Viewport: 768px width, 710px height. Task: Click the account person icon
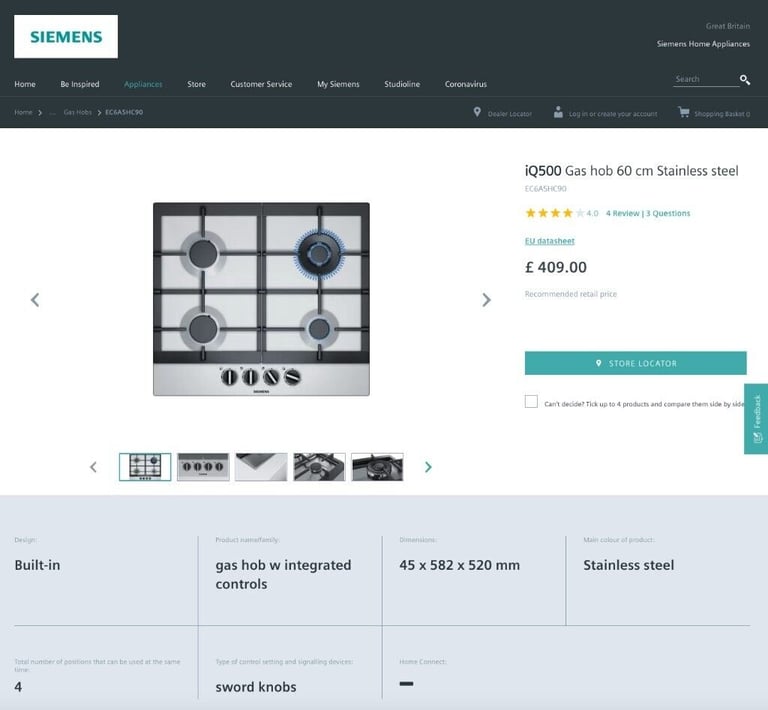(x=558, y=112)
